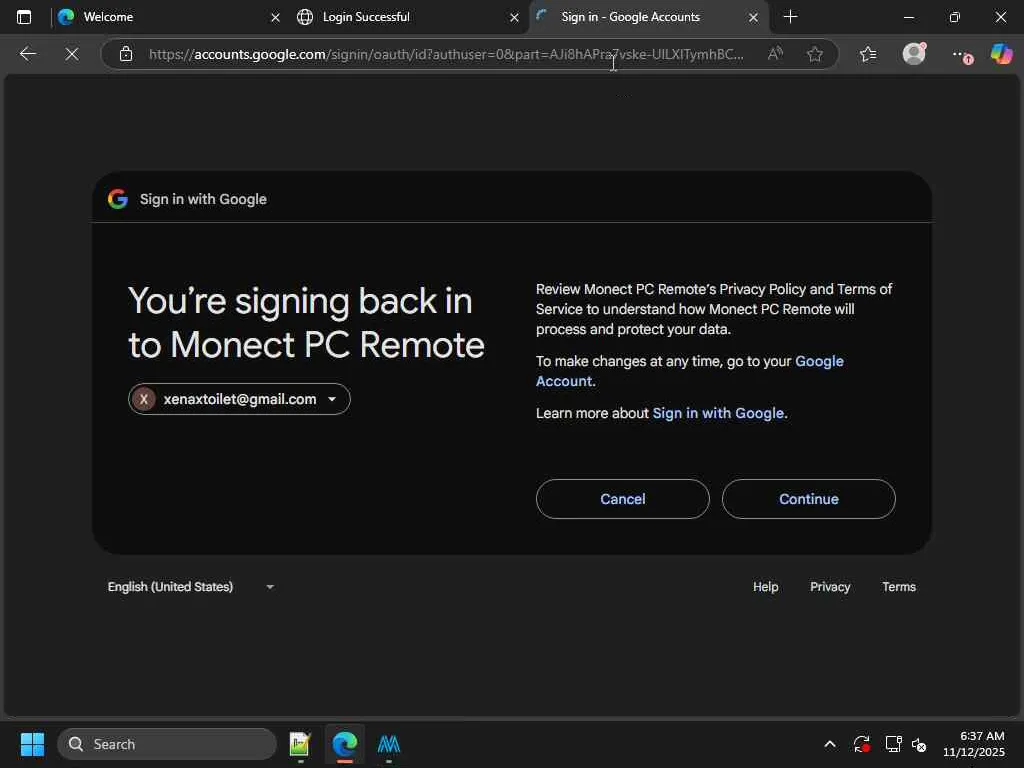Open Monect PC Remote taskbar icon

tap(389, 744)
